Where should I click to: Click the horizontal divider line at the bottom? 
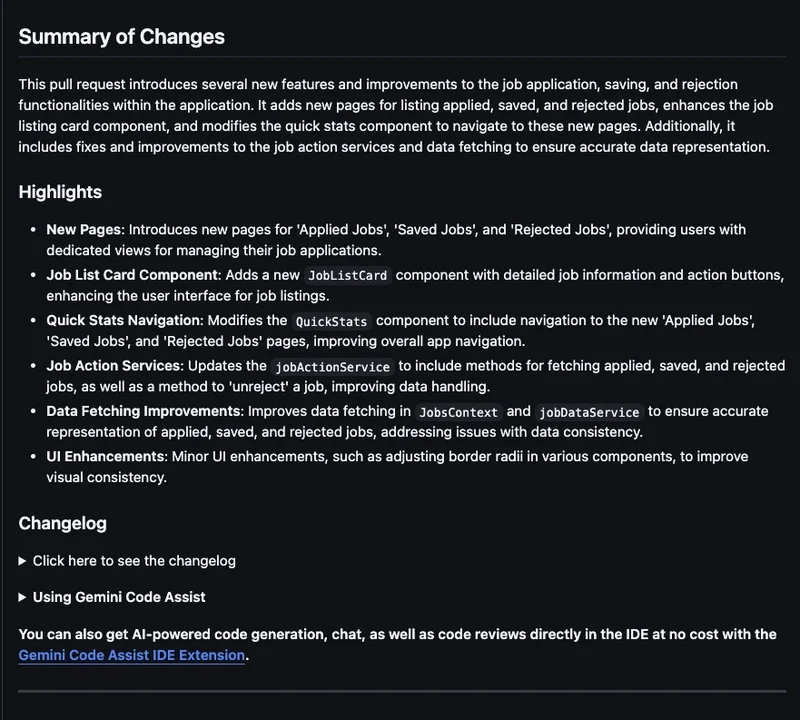400,690
